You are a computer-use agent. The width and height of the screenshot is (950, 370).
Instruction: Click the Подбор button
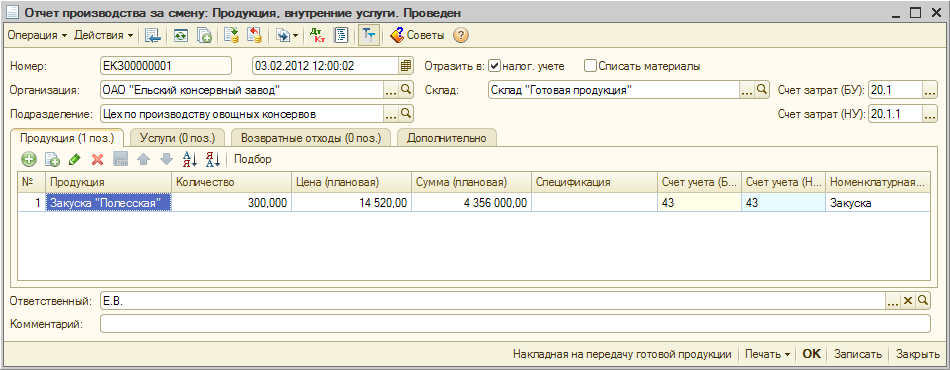253,160
